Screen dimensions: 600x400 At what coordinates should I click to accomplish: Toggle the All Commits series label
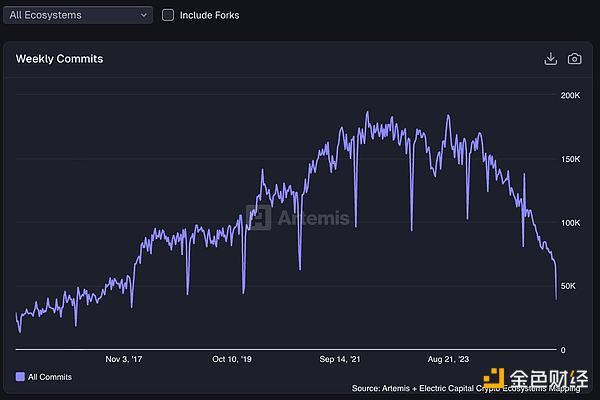(50, 377)
